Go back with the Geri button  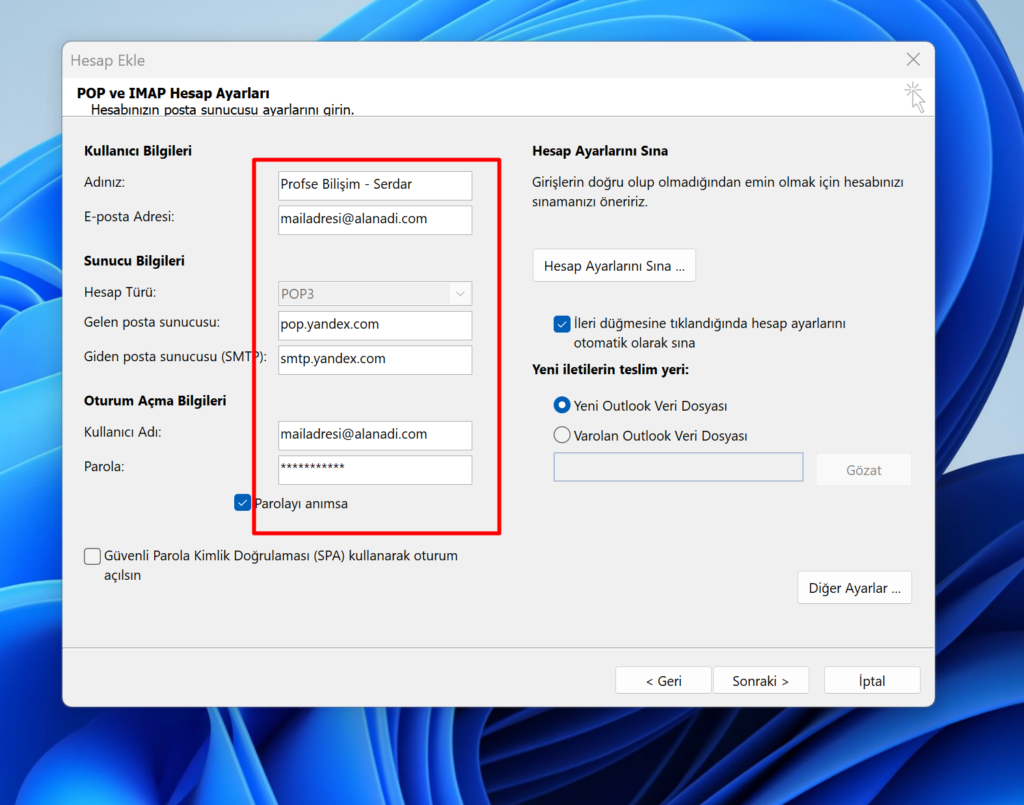pos(663,681)
